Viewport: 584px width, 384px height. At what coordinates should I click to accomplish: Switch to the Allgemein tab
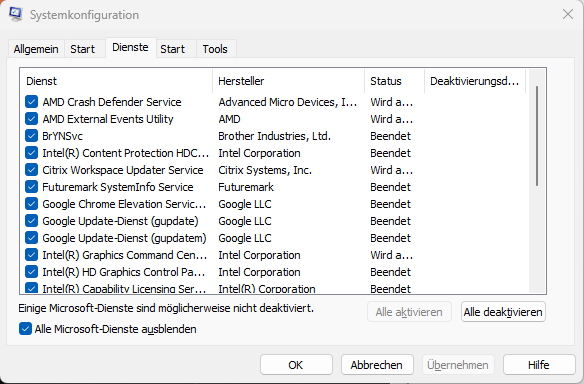pos(36,49)
